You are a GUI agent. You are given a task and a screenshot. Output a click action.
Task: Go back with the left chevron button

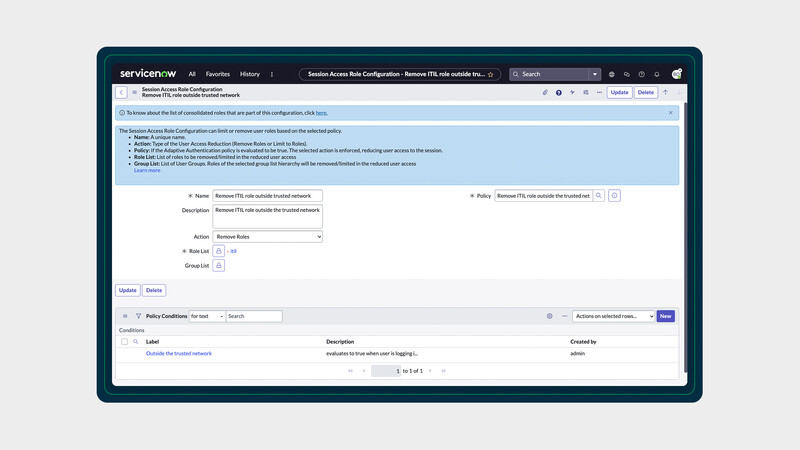(x=122, y=92)
